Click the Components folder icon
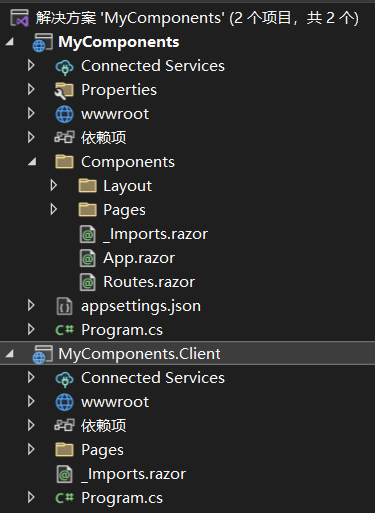 (x=64, y=162)
